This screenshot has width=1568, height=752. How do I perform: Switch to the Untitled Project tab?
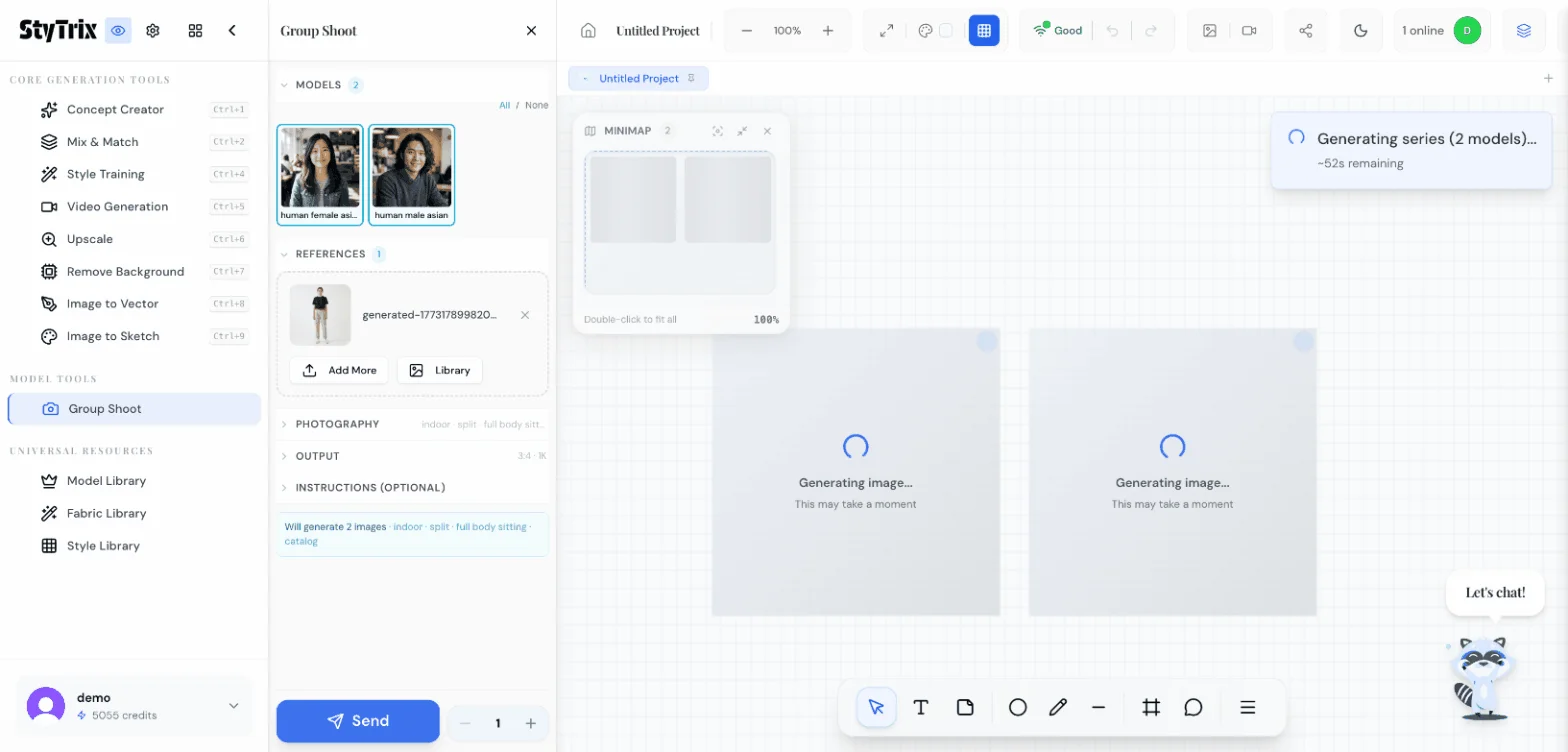[x=638, y=78]
